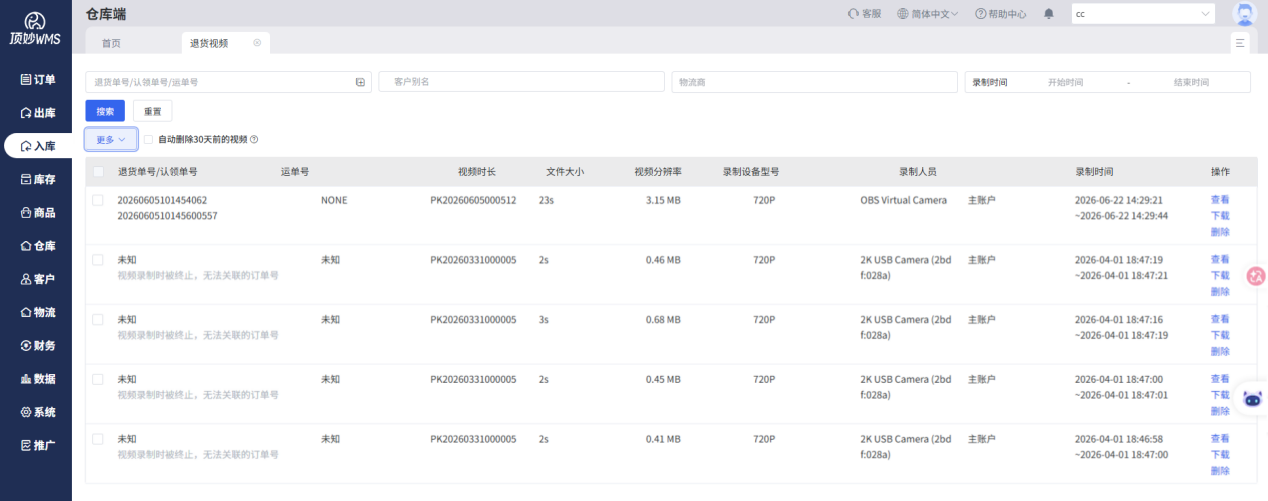1268x501 pixels.
Task: Open the 出库 sidebar menu
Action: coord(37,113)
